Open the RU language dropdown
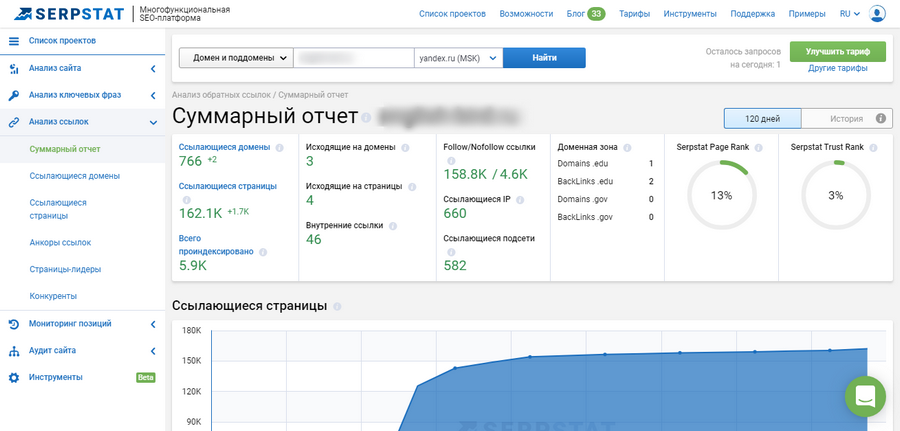 (x=851, y=14)
